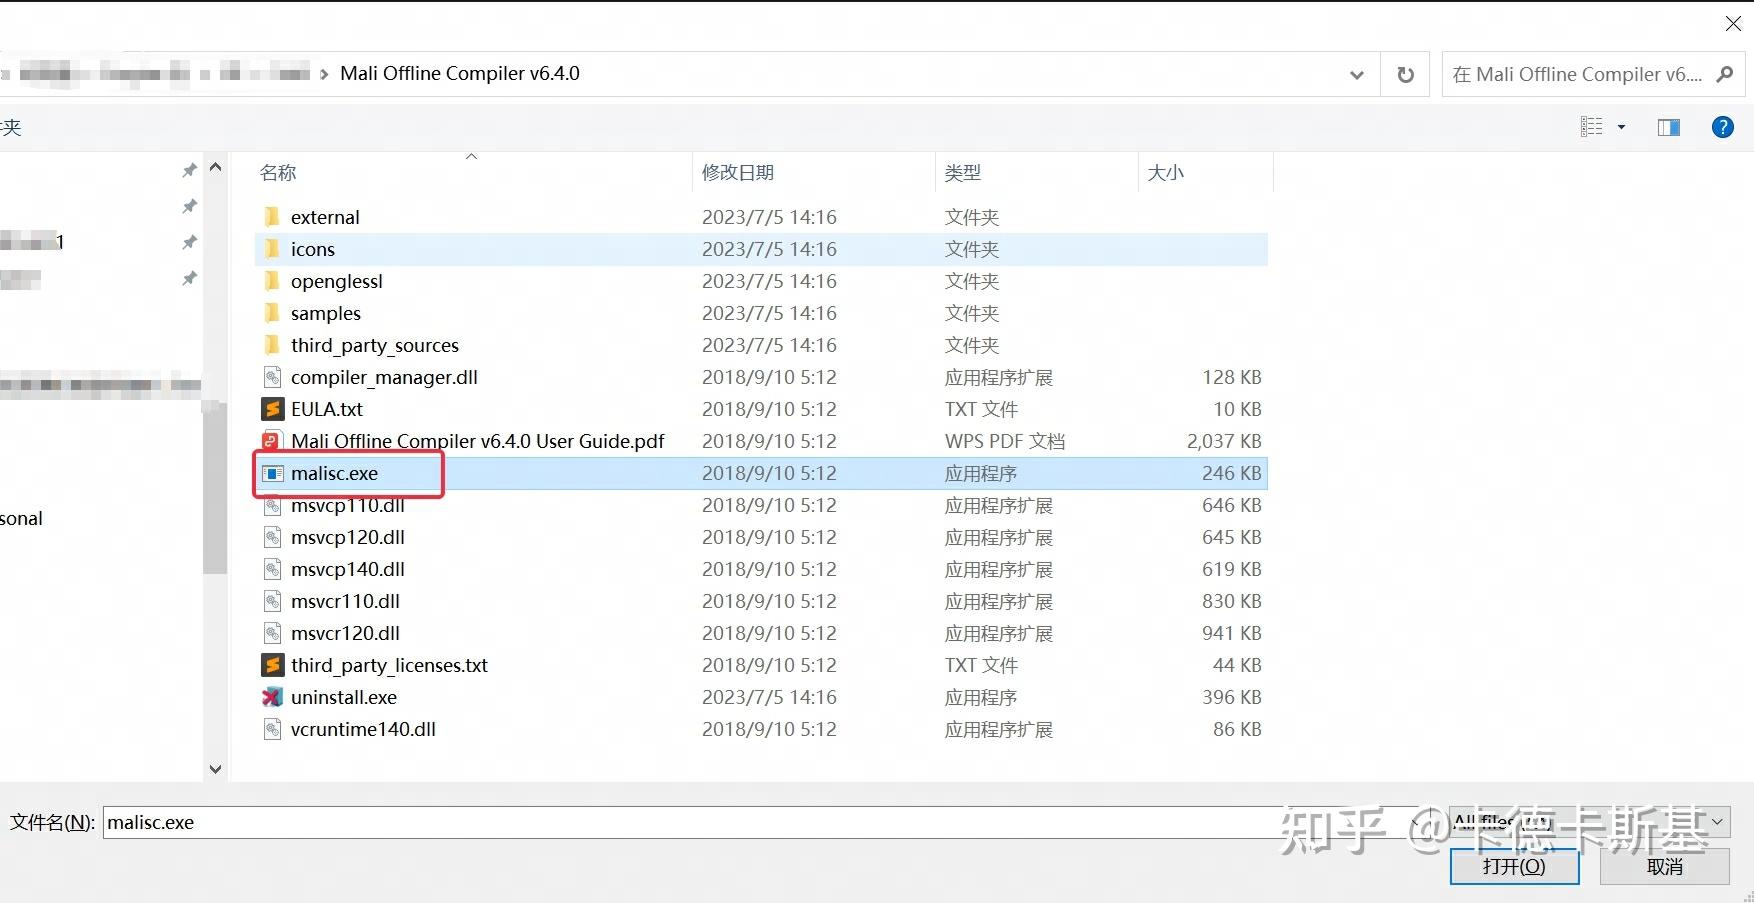Click the 246 KB size cell
The height and width of the screenshot is (903, 1754).
coord(1232,473)
